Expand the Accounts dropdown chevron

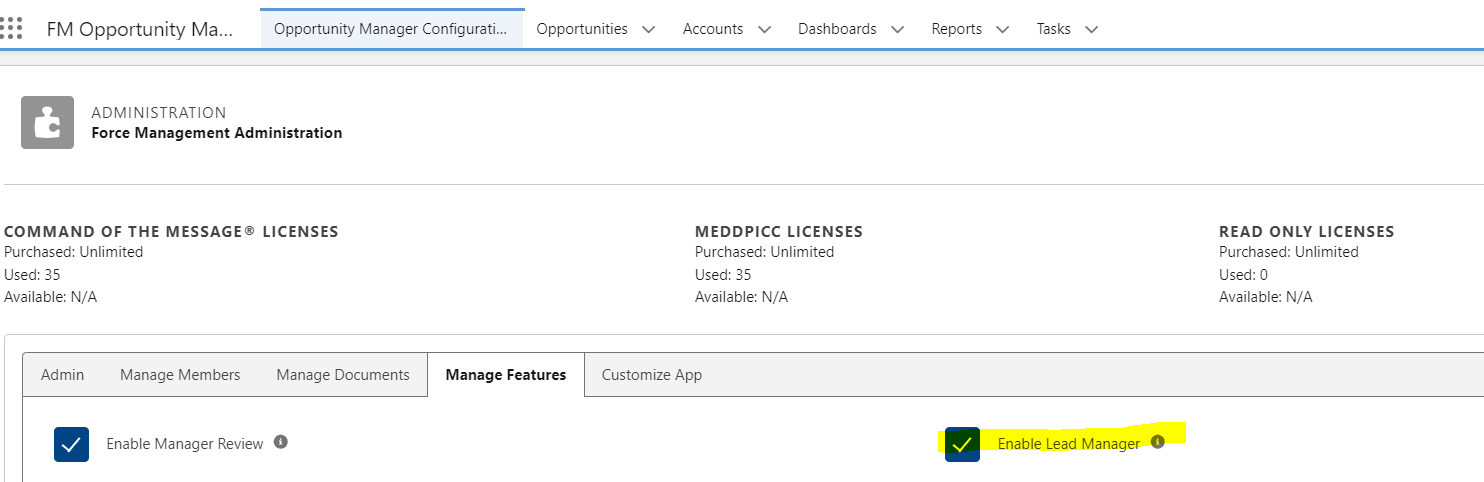(x=764, y=30)
